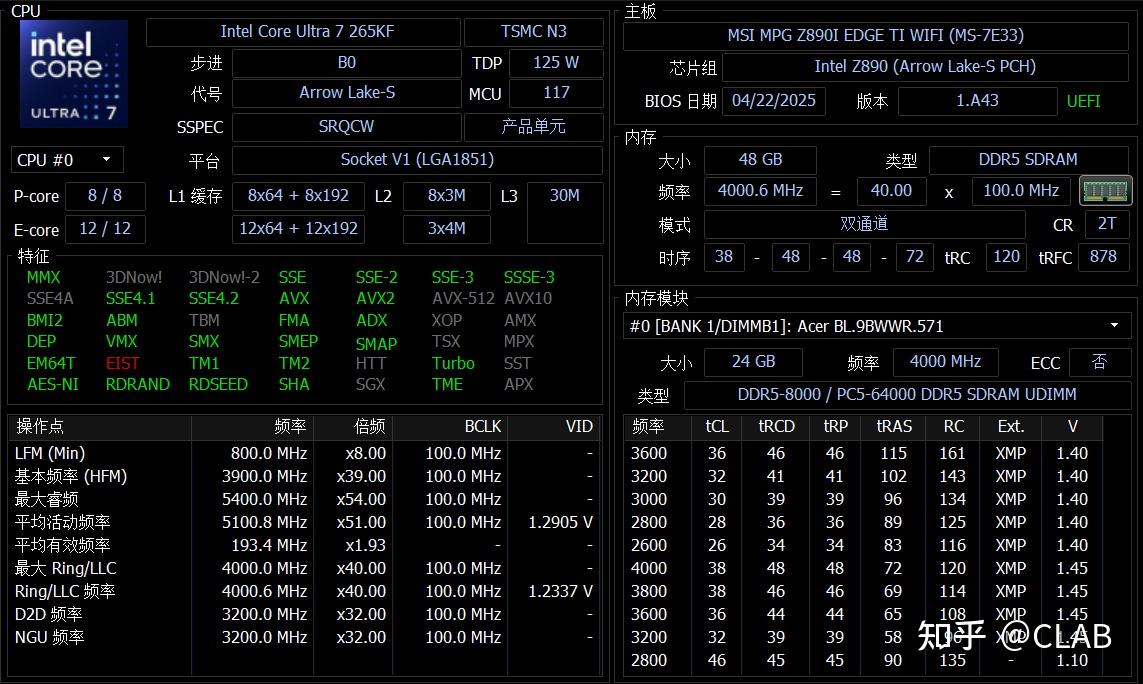Click the green UEFI indicator
1143x684 pixels.
(x=1083, y=101)
